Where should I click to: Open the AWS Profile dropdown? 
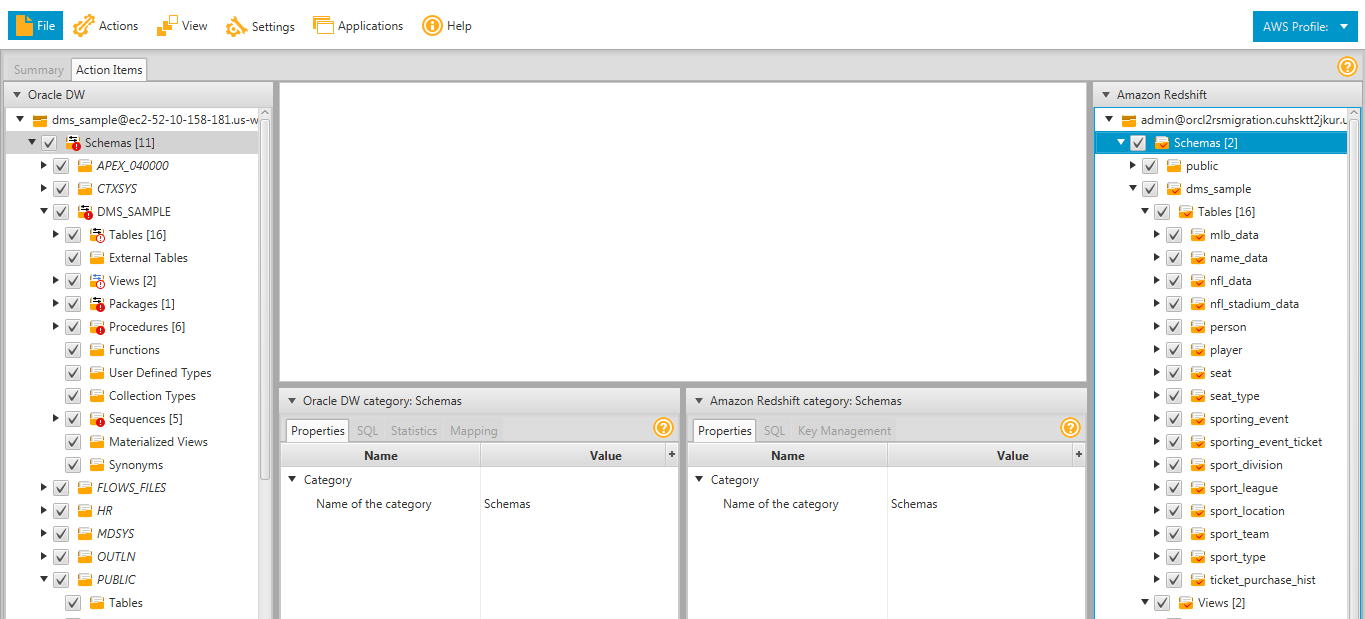[x=1305, y=27]
